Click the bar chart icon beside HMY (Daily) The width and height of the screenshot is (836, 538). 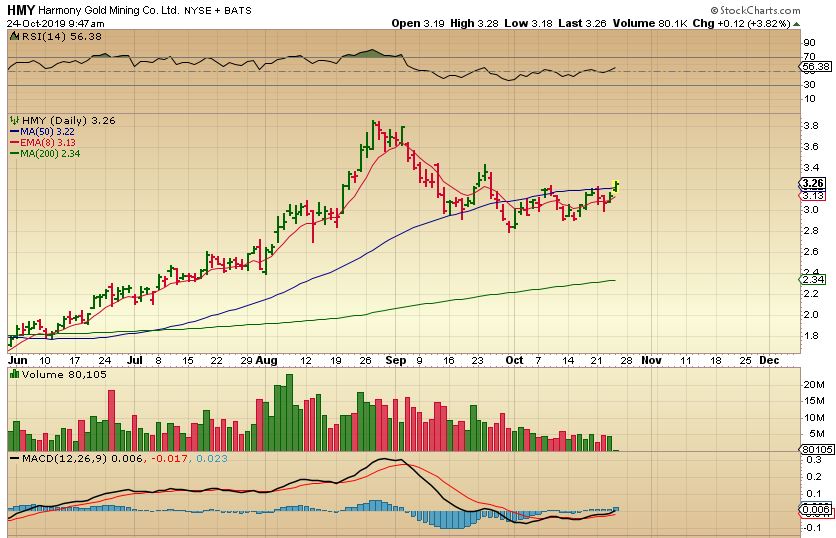tap(14, 121)
